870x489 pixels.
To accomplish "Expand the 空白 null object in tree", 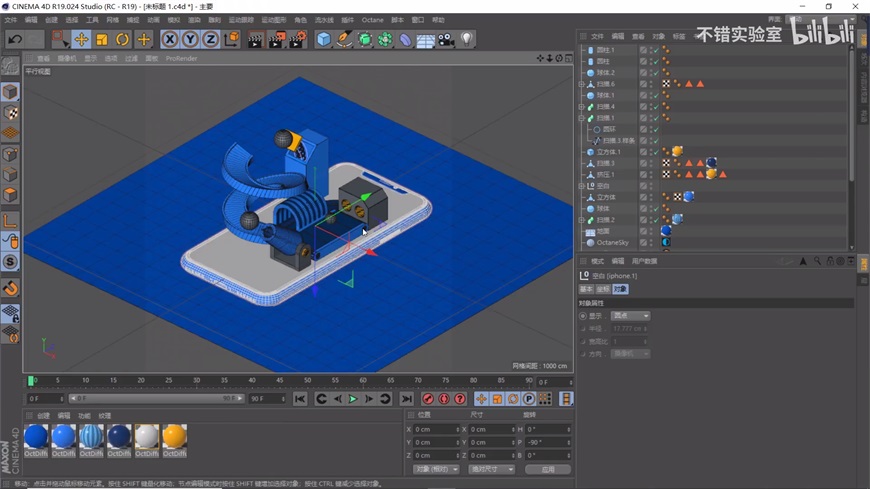I will tap(581, 186).
